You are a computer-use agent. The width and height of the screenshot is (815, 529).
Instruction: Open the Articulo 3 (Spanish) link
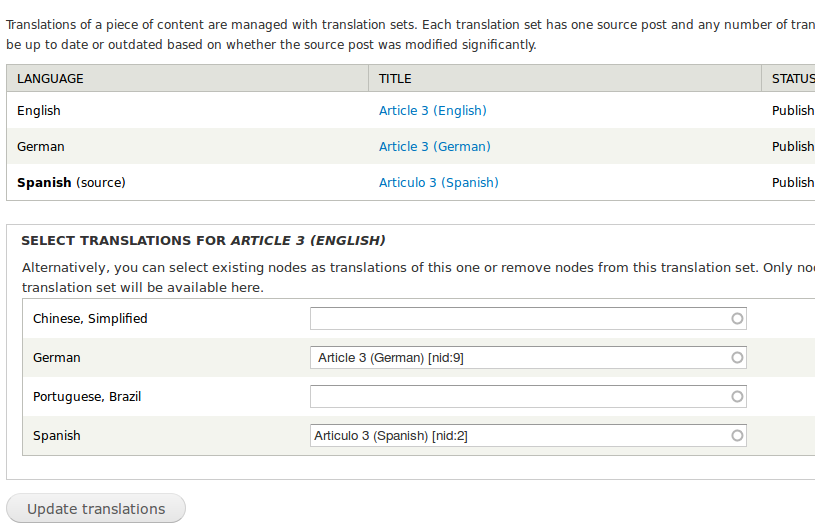[438, 183]
